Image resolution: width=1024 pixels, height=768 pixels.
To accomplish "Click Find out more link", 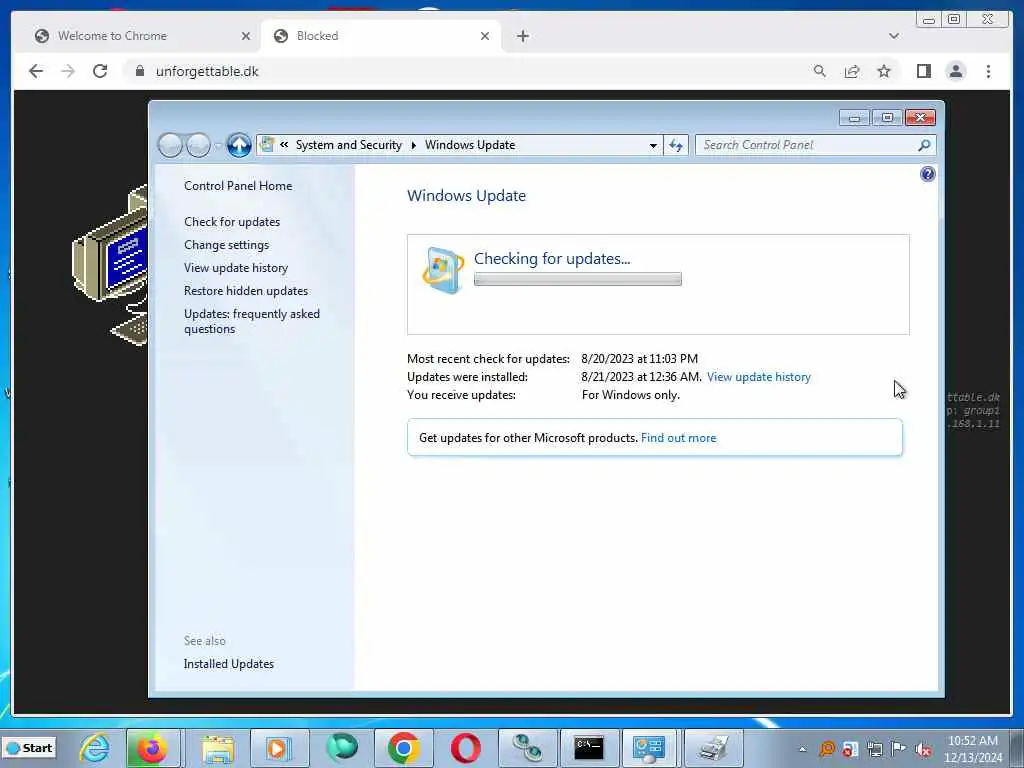I will click(x=679, y=438).
